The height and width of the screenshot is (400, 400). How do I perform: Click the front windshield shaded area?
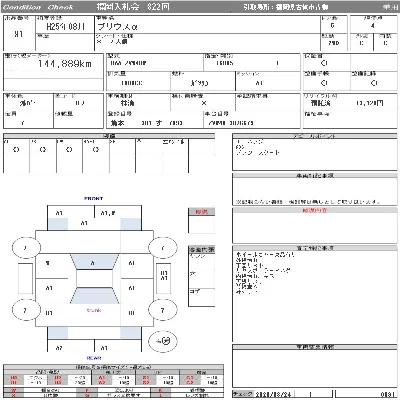pyautogui.click(x=94, y=262)
